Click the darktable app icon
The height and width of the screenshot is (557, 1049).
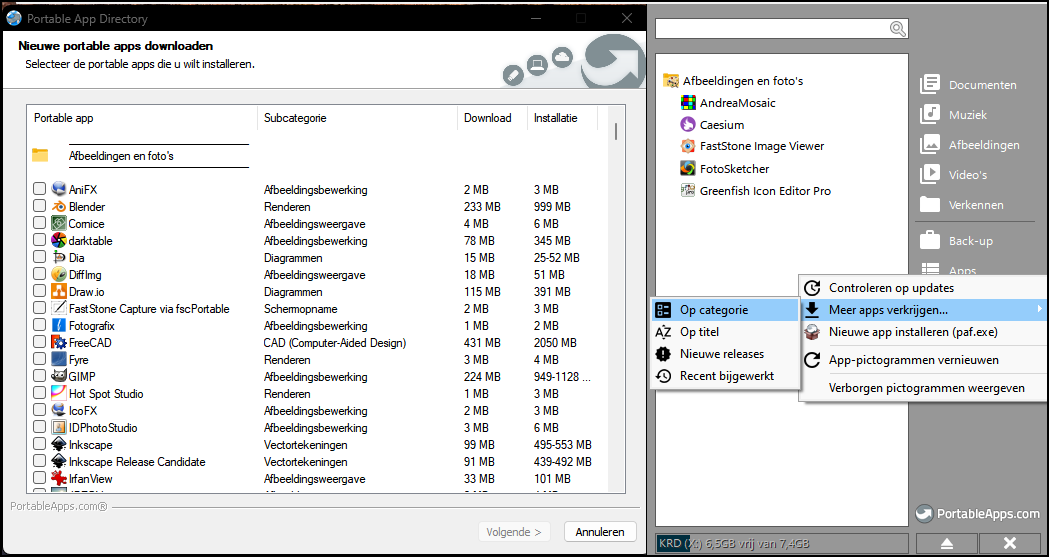point(58,241)
